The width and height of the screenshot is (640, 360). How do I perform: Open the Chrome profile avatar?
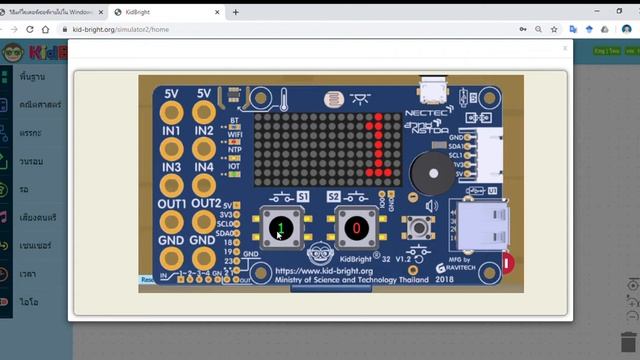click(x=627, y=29)
